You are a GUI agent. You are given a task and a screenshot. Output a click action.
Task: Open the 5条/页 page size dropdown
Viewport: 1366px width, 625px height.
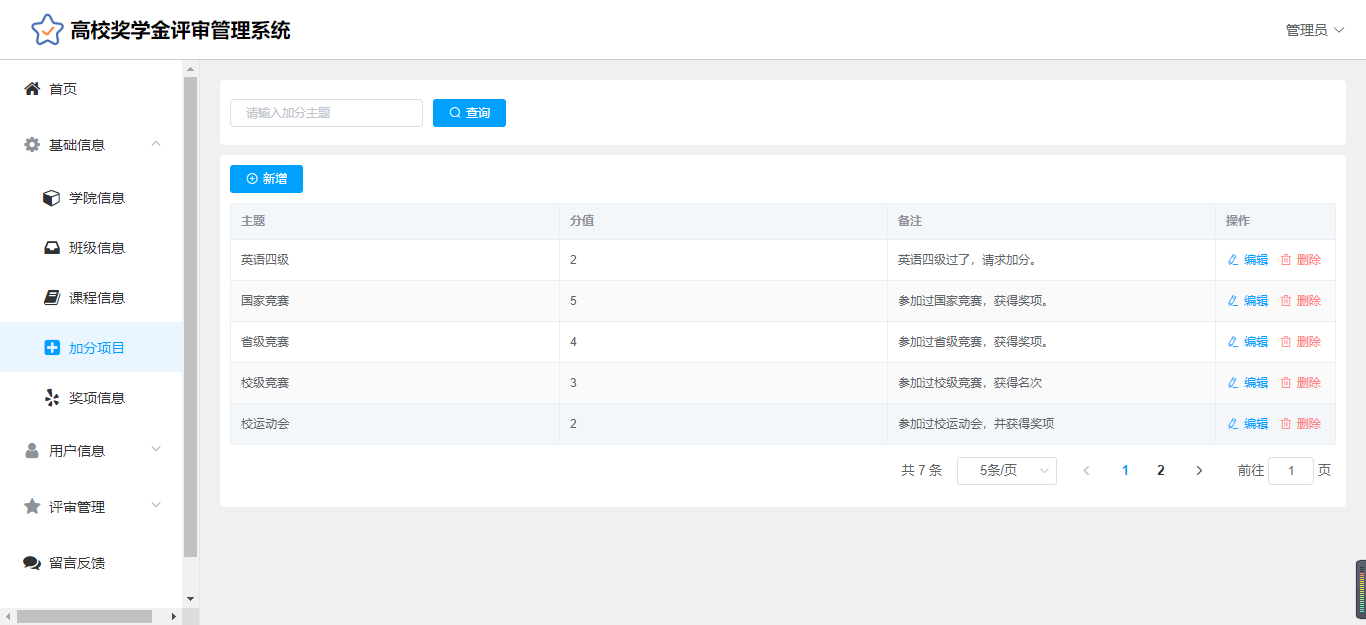[1006, 471]
